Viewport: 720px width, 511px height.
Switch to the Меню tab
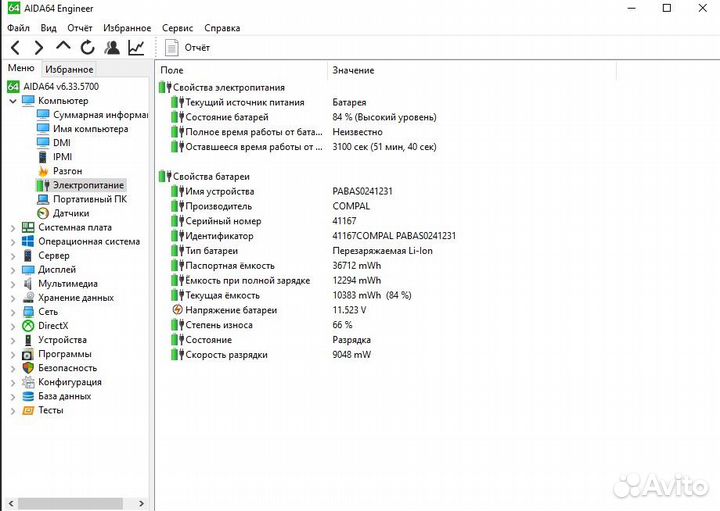tap(21, 68)
